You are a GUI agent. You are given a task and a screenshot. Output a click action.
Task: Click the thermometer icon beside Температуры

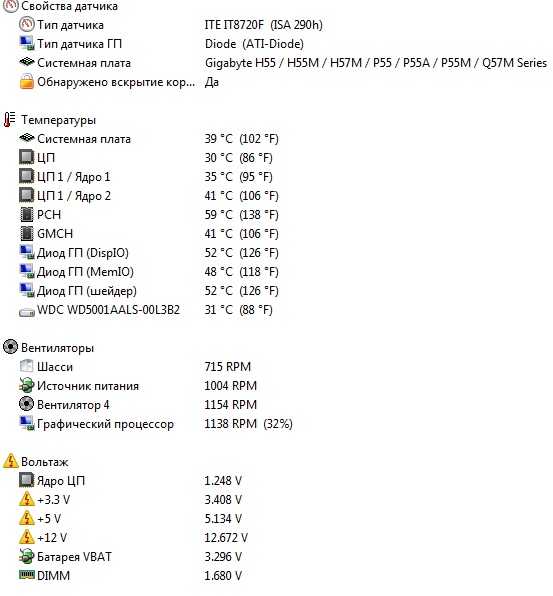coord(10,119)
